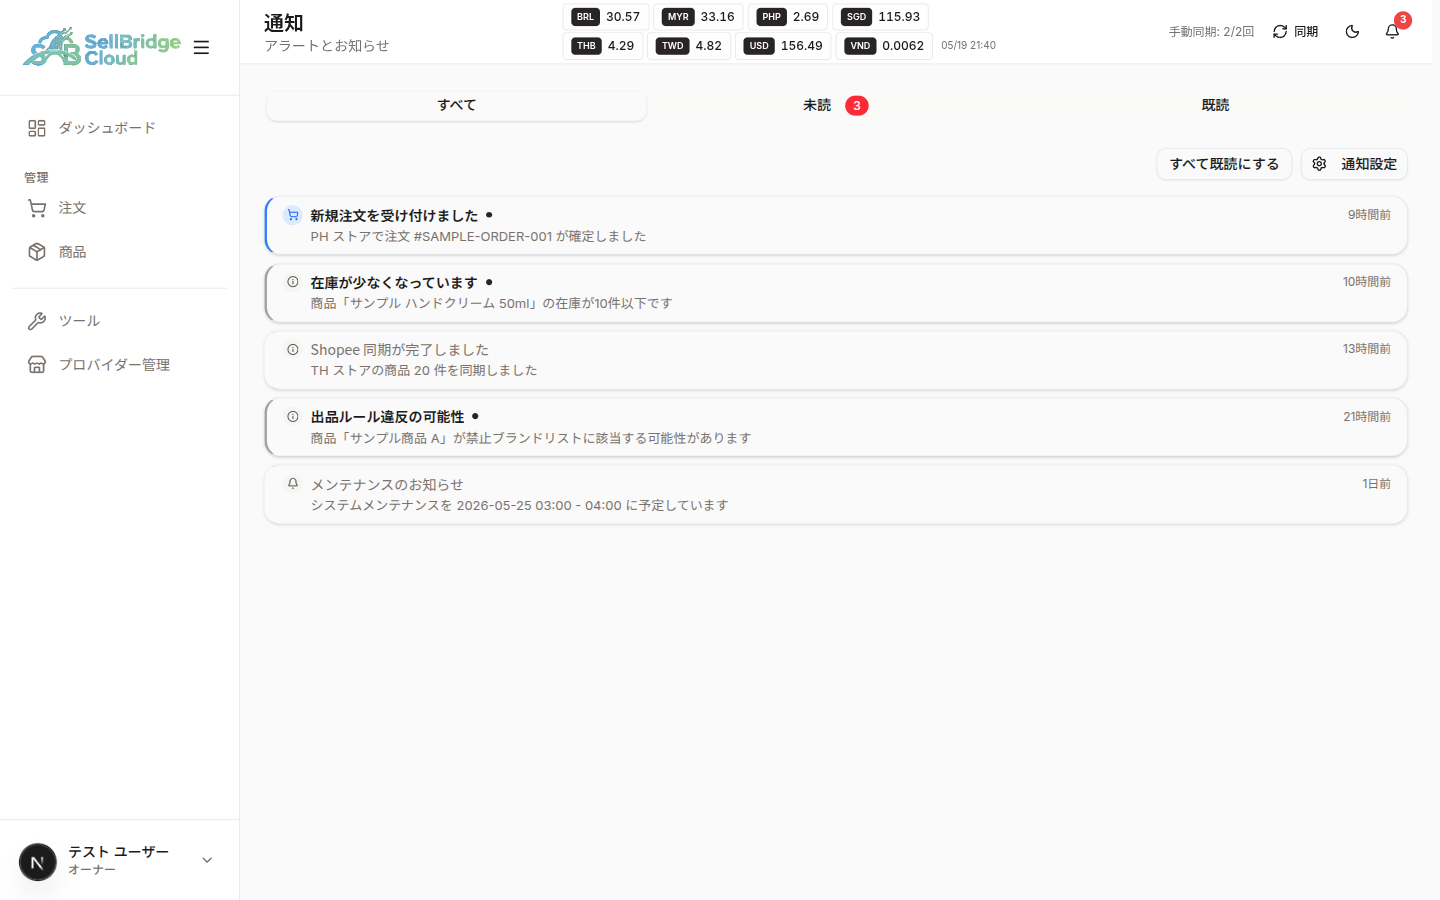Image resolution: width=1440 pixels, height=900 pixels.
Task: Toggle dark mode moon icon
Action: [1352, 32]
